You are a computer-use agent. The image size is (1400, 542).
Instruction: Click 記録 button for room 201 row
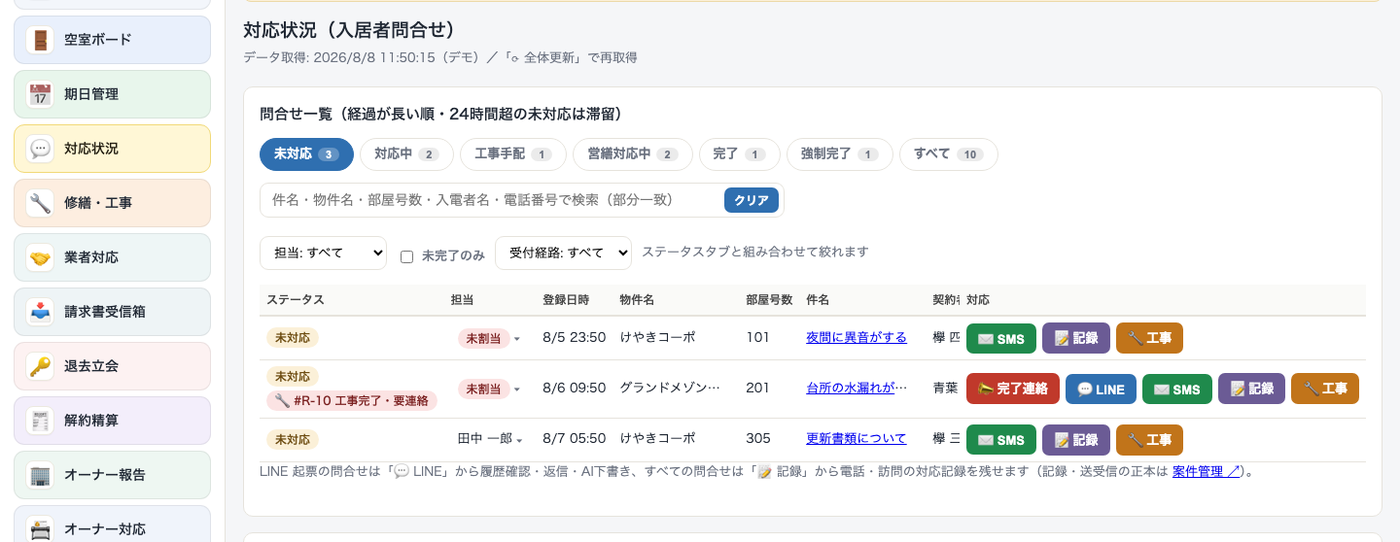[1251, 389]
